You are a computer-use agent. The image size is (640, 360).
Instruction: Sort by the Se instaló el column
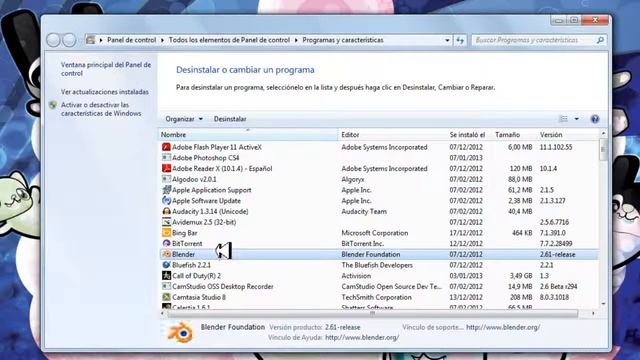(x=469, y=134)
